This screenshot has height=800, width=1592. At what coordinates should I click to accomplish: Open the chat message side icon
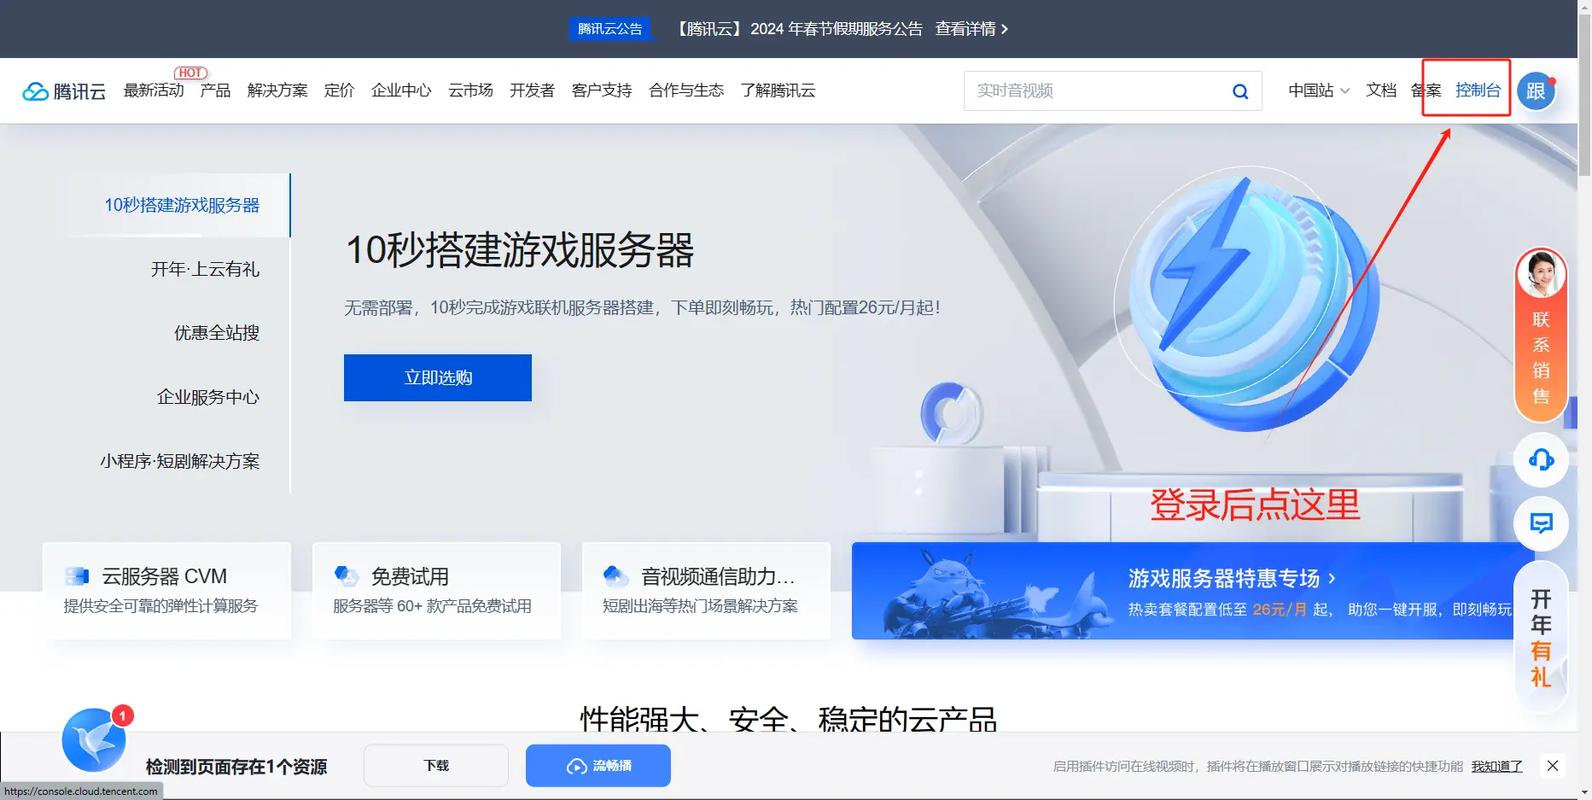point(1541,522)
